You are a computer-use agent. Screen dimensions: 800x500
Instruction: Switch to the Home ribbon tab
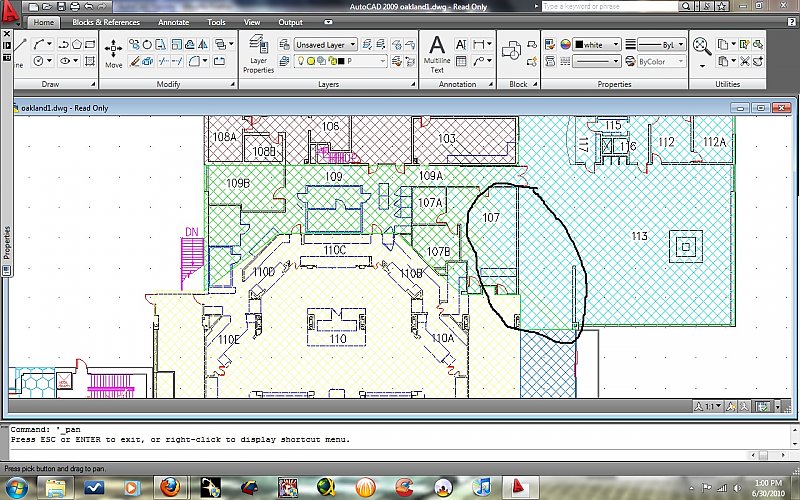[43, 22]
